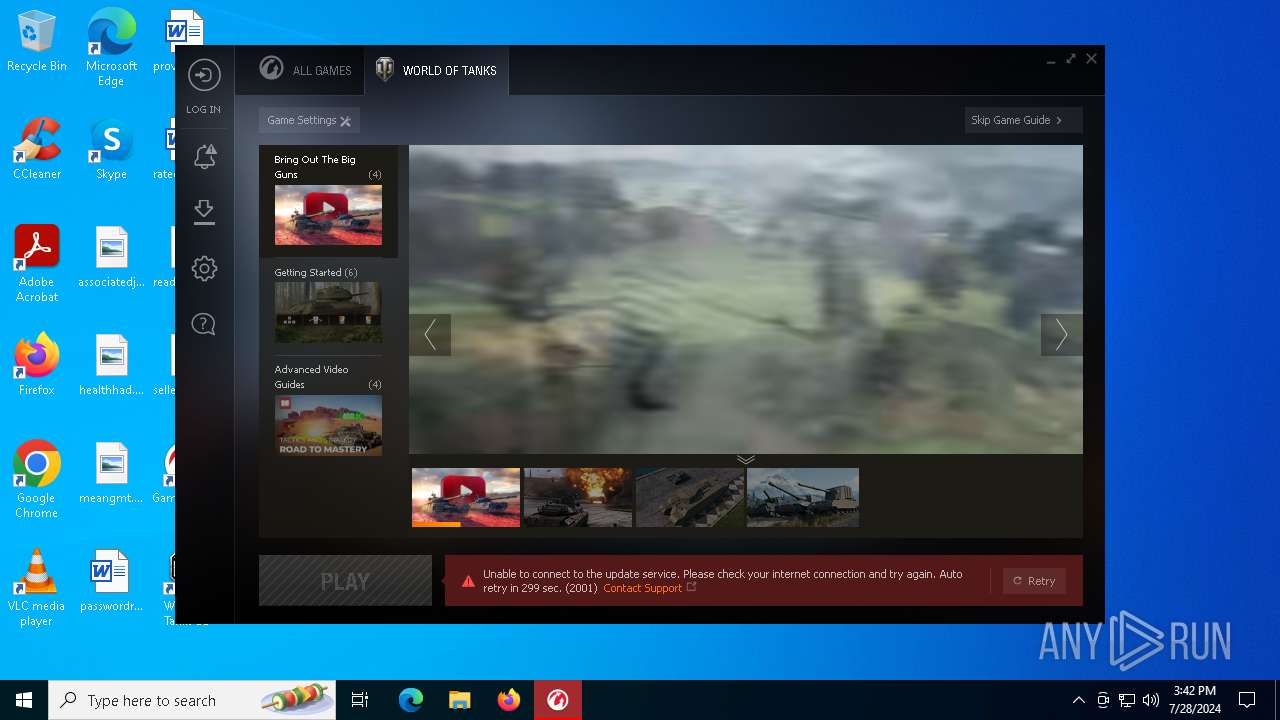The image size is (1280, 720).
Task: Select third video thumbnail below player
Action: 690,497
